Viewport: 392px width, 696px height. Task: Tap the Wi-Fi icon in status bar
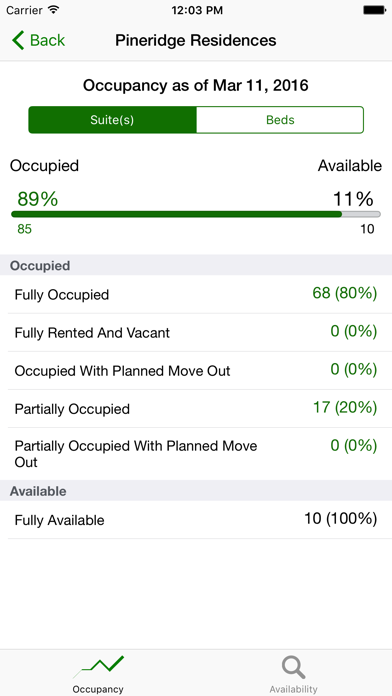point(54,10)
